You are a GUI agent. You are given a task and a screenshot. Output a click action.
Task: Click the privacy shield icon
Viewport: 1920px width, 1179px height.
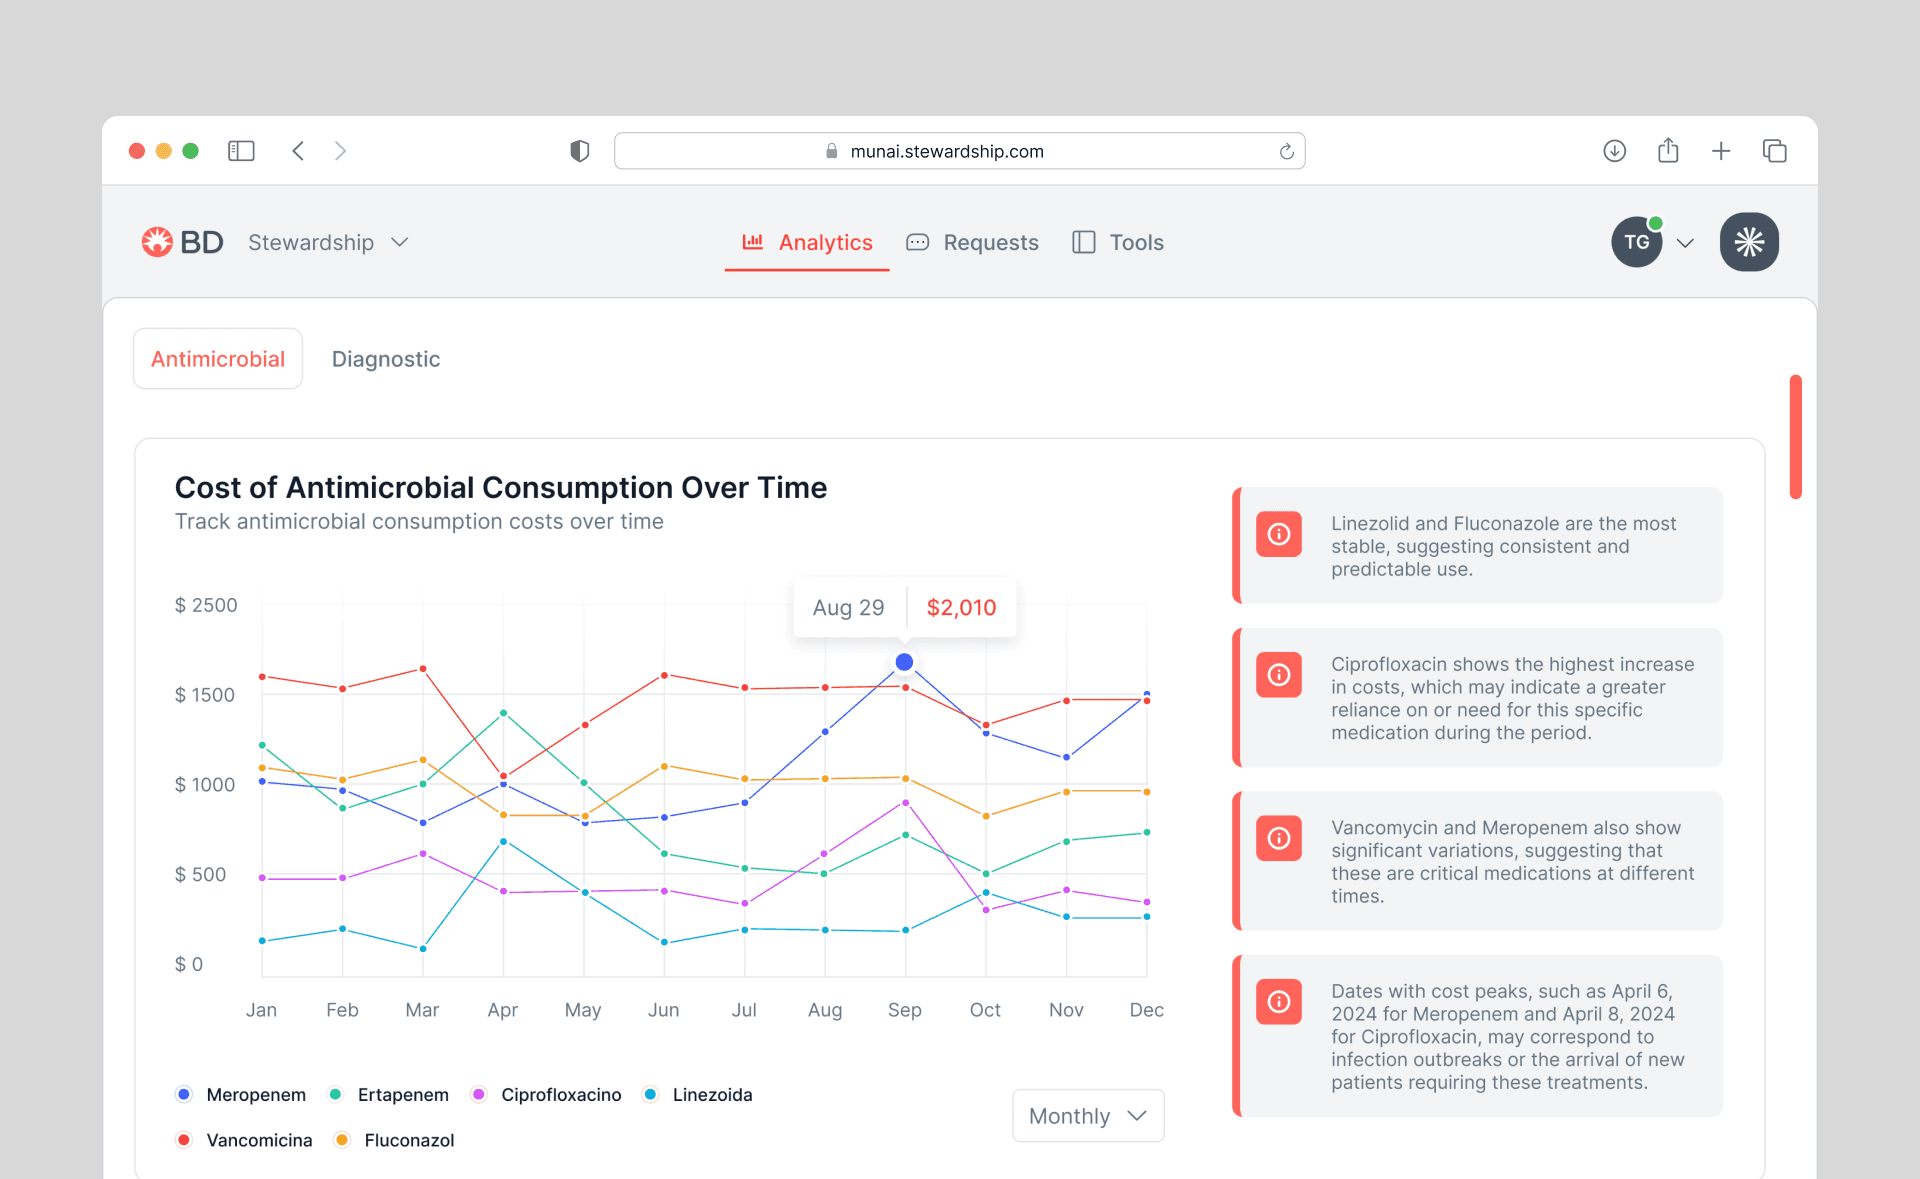point(579,151)
